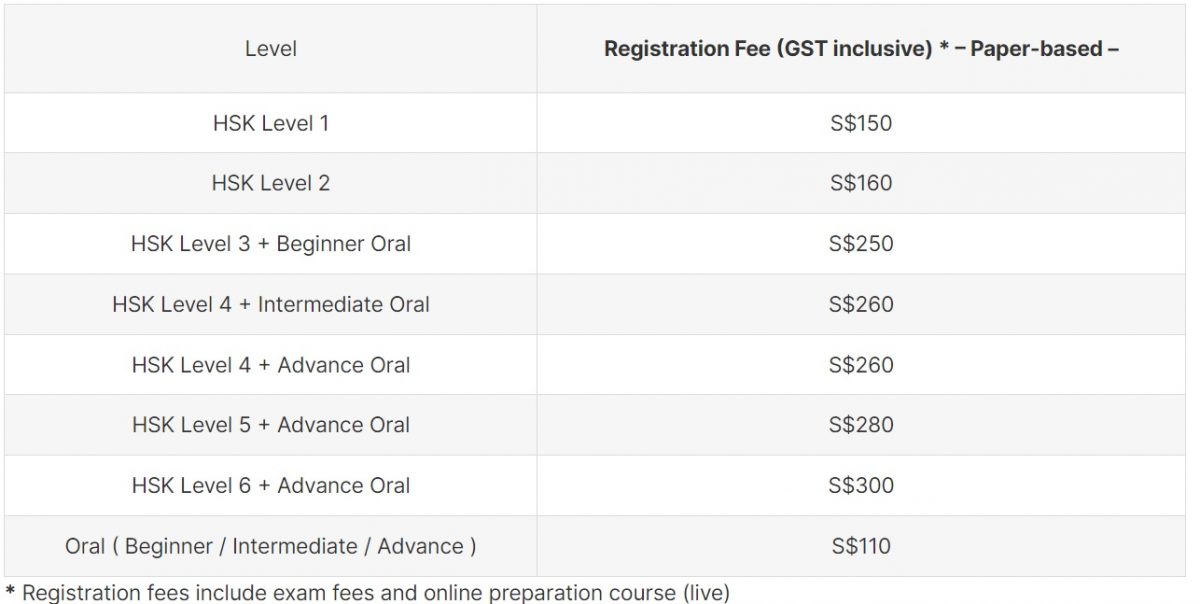Click the S$150 fee for HSK Level 1
The width and height of the screenshot is (1200, 604).
coord(861,123)
